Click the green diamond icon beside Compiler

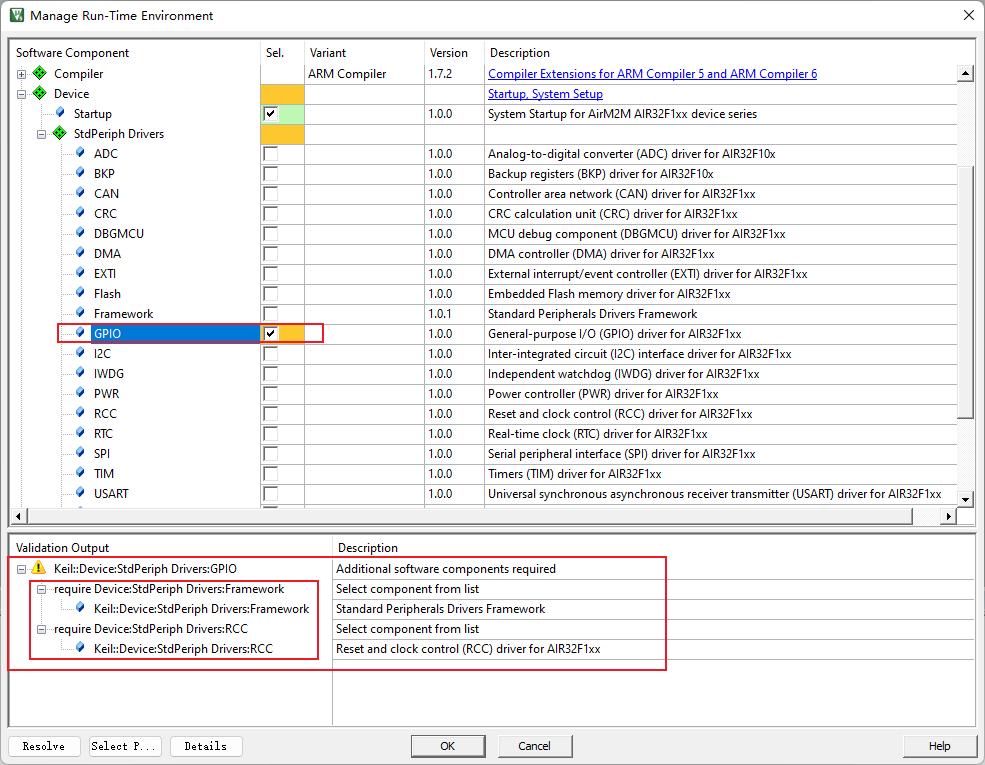pyautogui.click(x=40, y=74)
